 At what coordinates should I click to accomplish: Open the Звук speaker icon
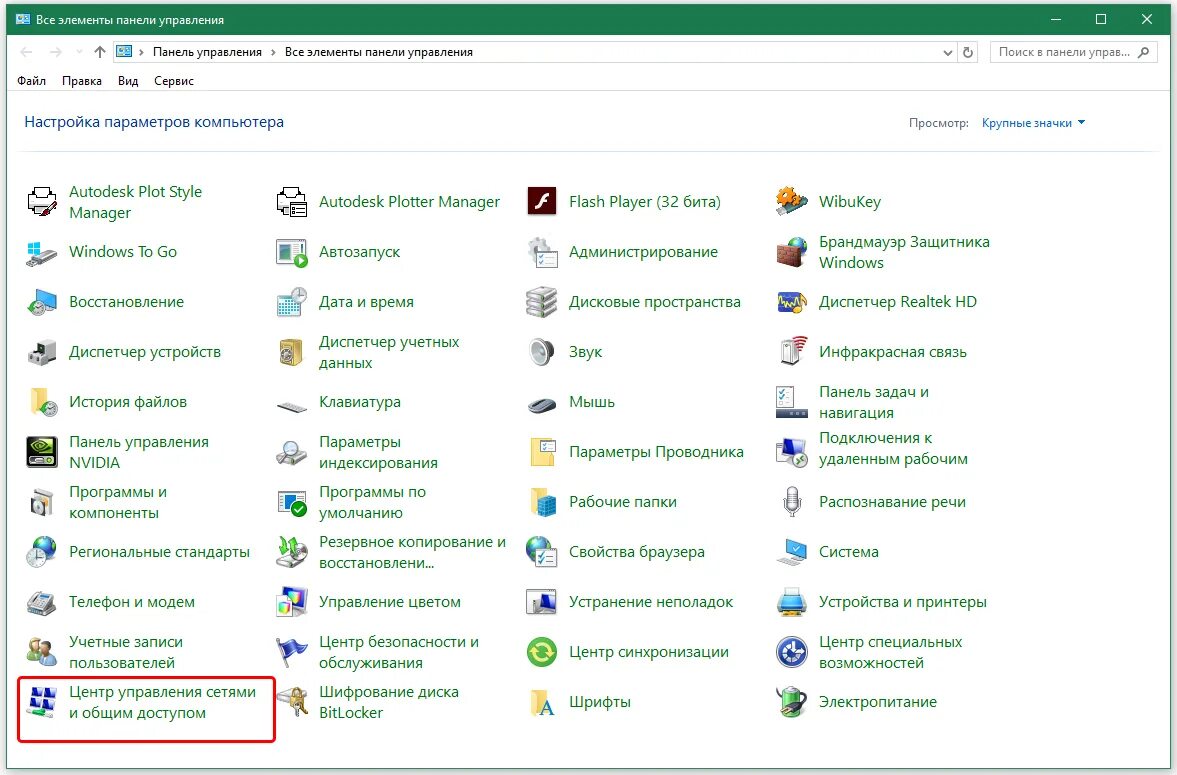542,352
